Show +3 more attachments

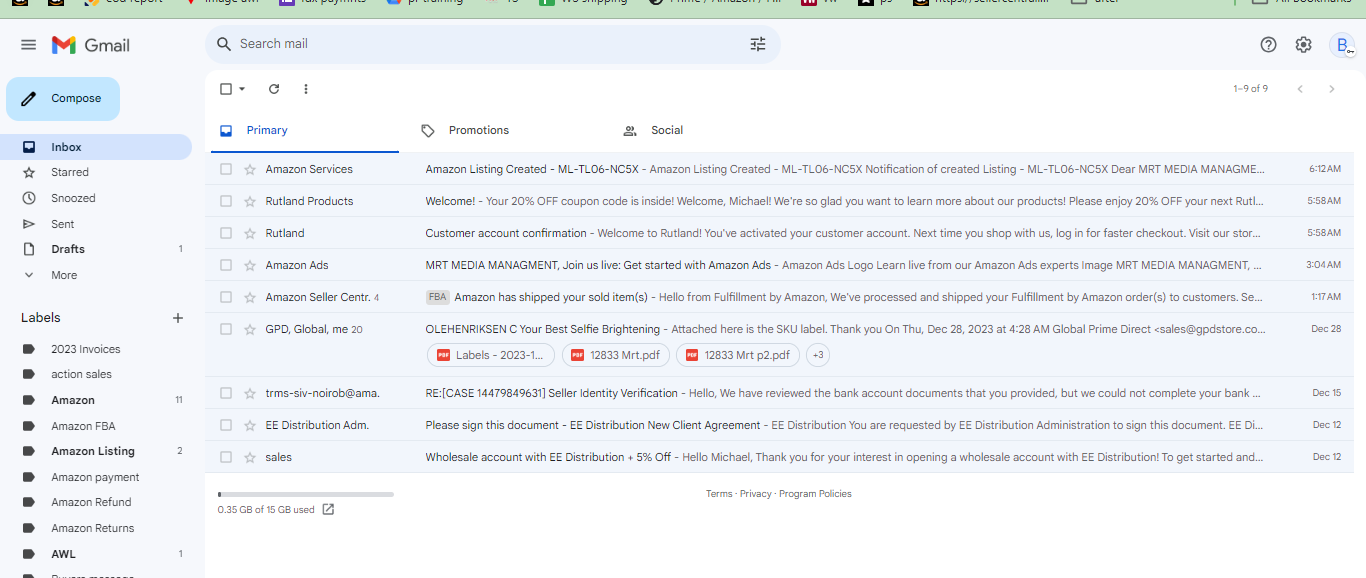pyautogui.click(x=817, y=355)
